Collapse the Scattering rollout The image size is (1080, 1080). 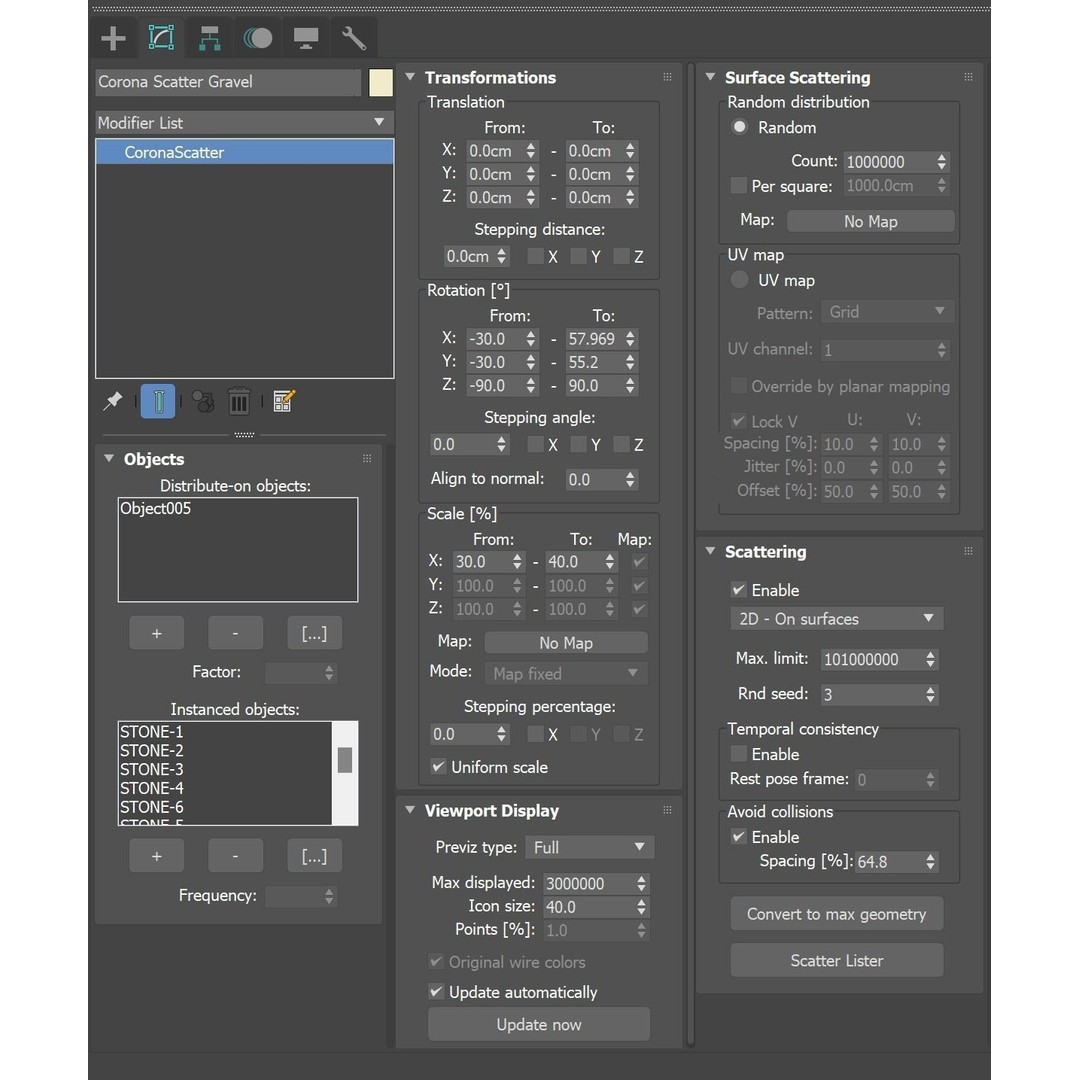(710, 551)
